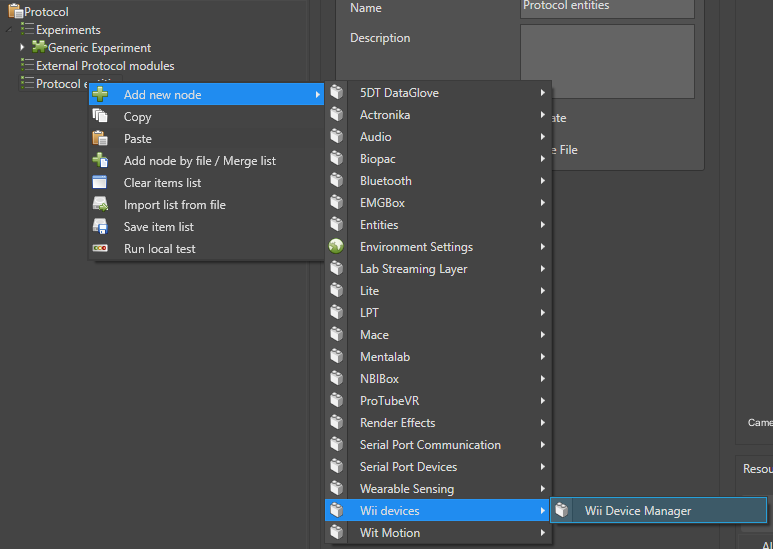Click the cube icon beside Wearable Sensing
Image resolution: width=773 pixels, height=549 pixels.
[337, 488]
